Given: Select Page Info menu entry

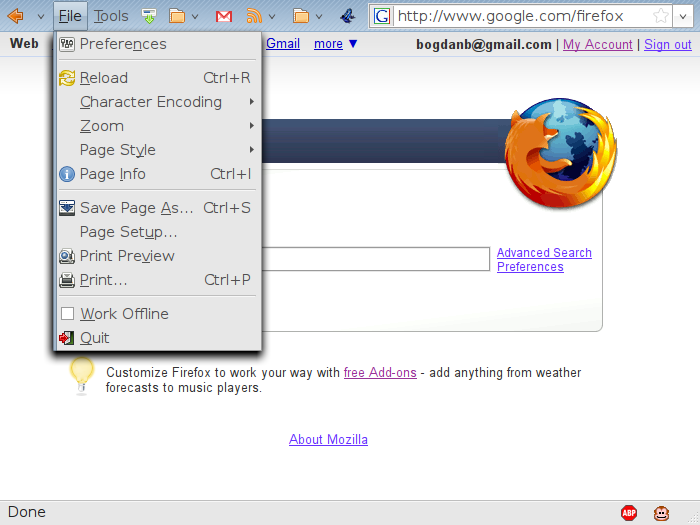Looking at the screenshot, I should [157, 174].
